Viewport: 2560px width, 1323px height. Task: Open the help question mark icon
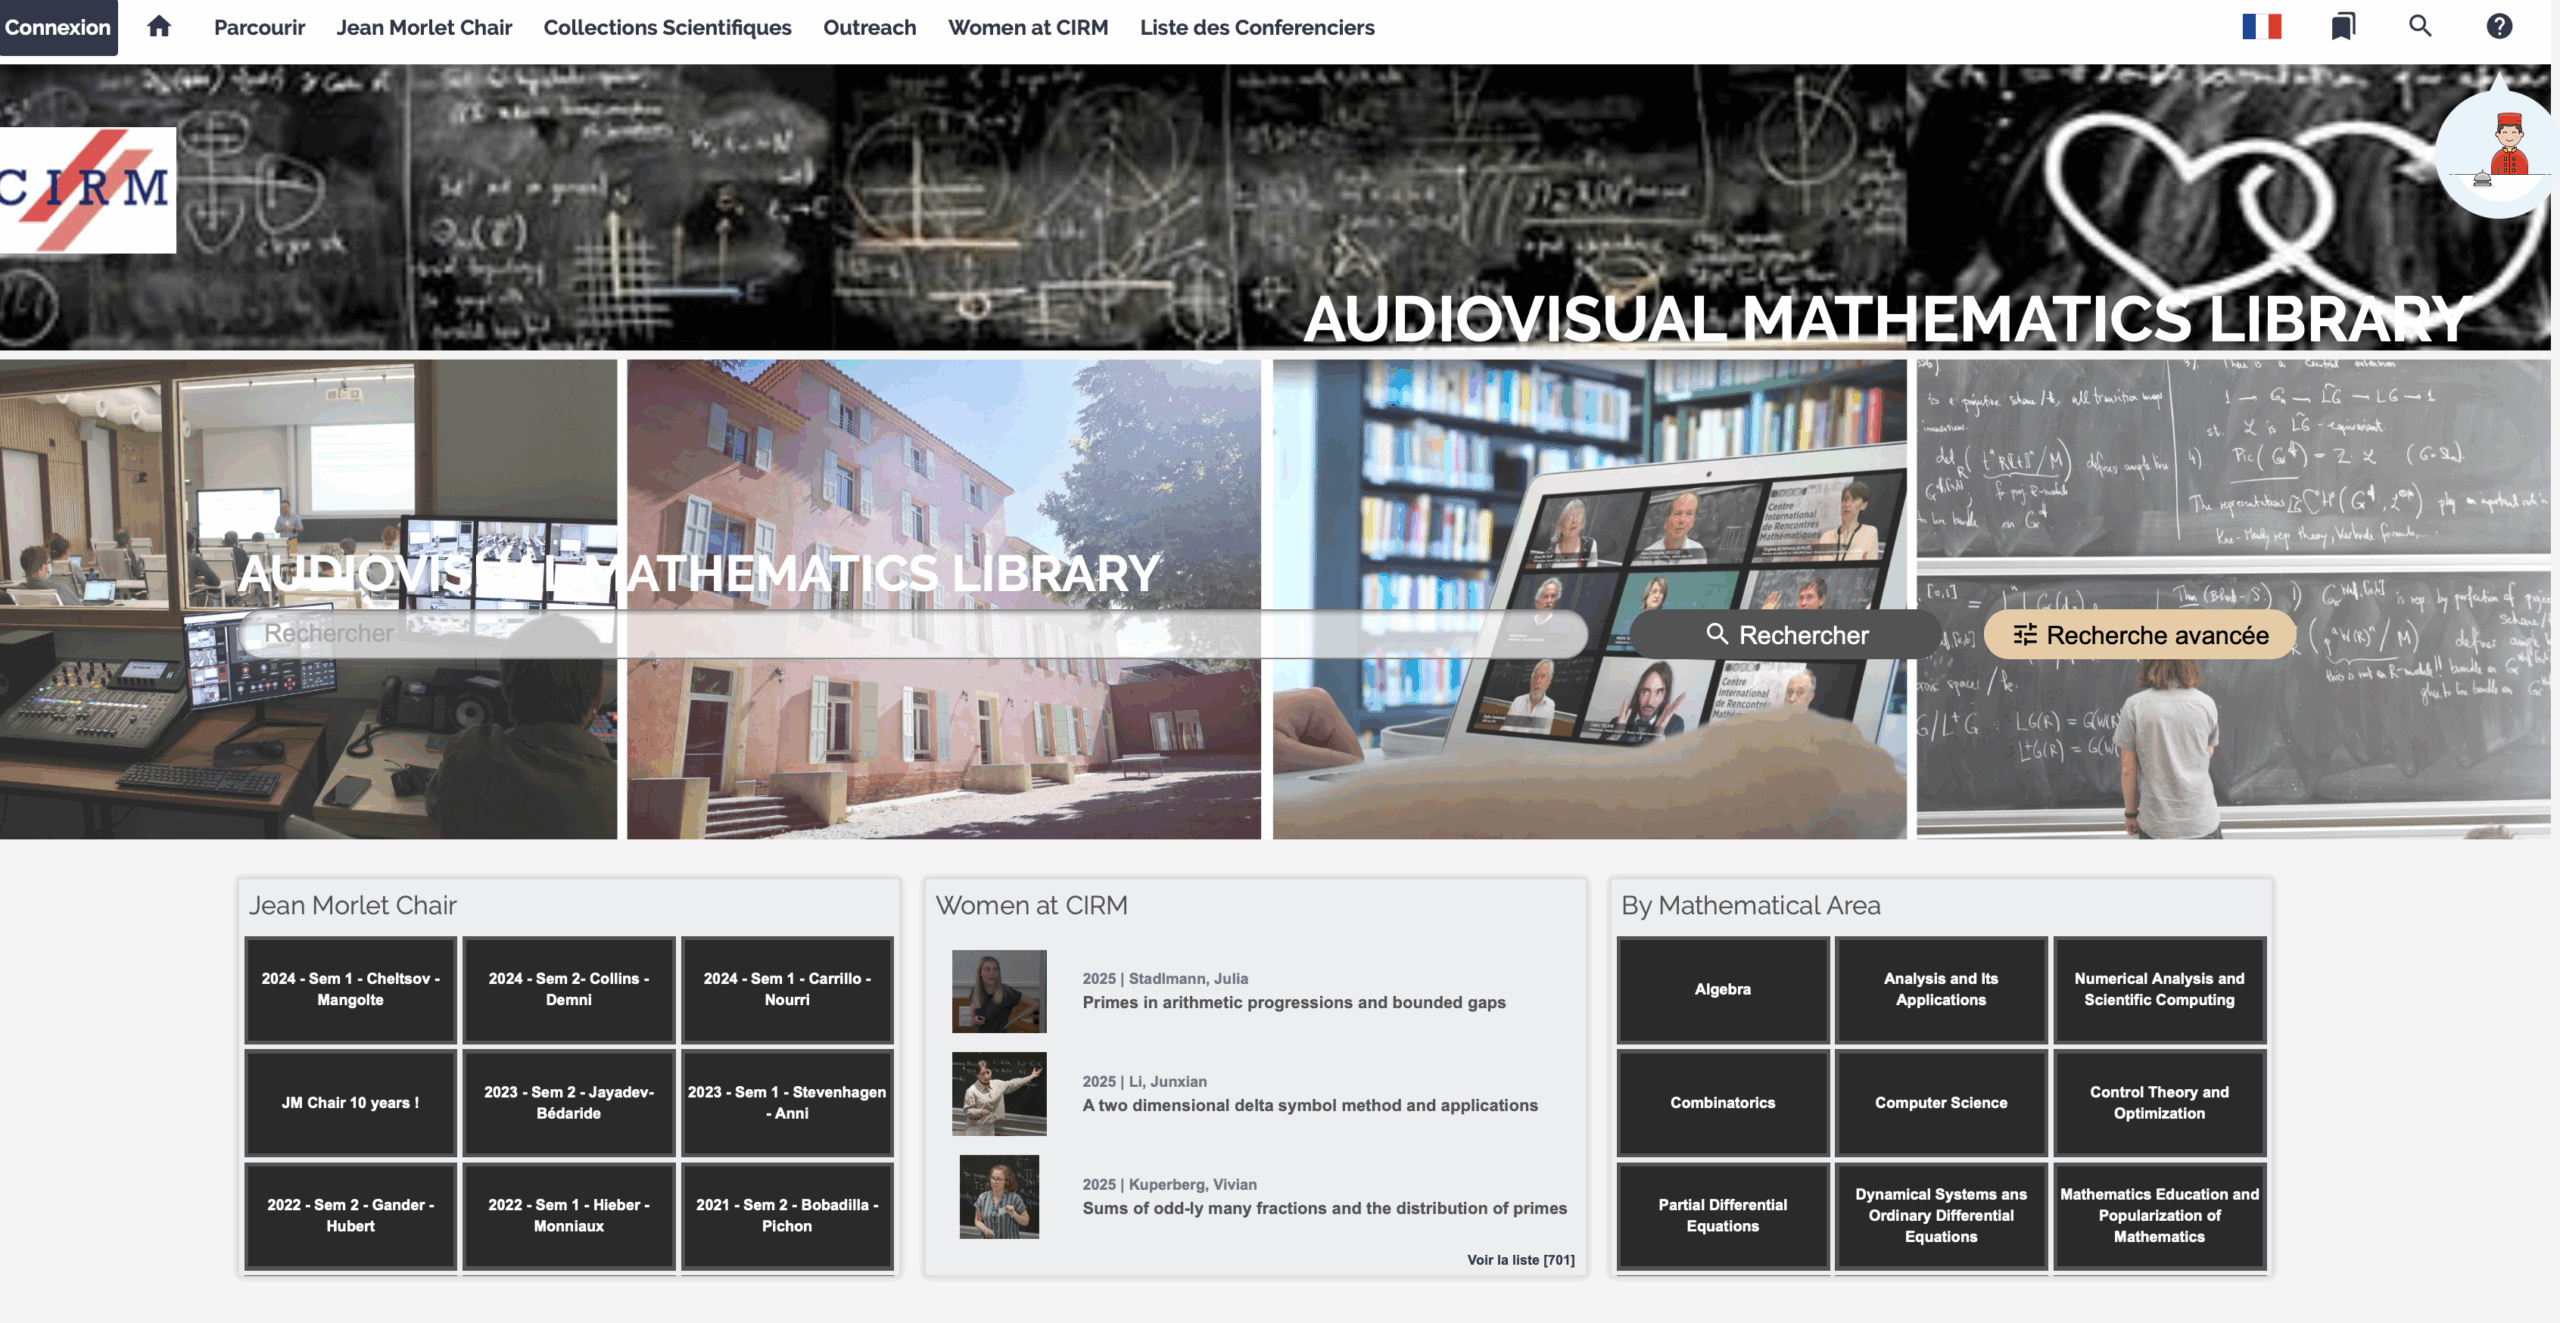[x=2499, y=27]
